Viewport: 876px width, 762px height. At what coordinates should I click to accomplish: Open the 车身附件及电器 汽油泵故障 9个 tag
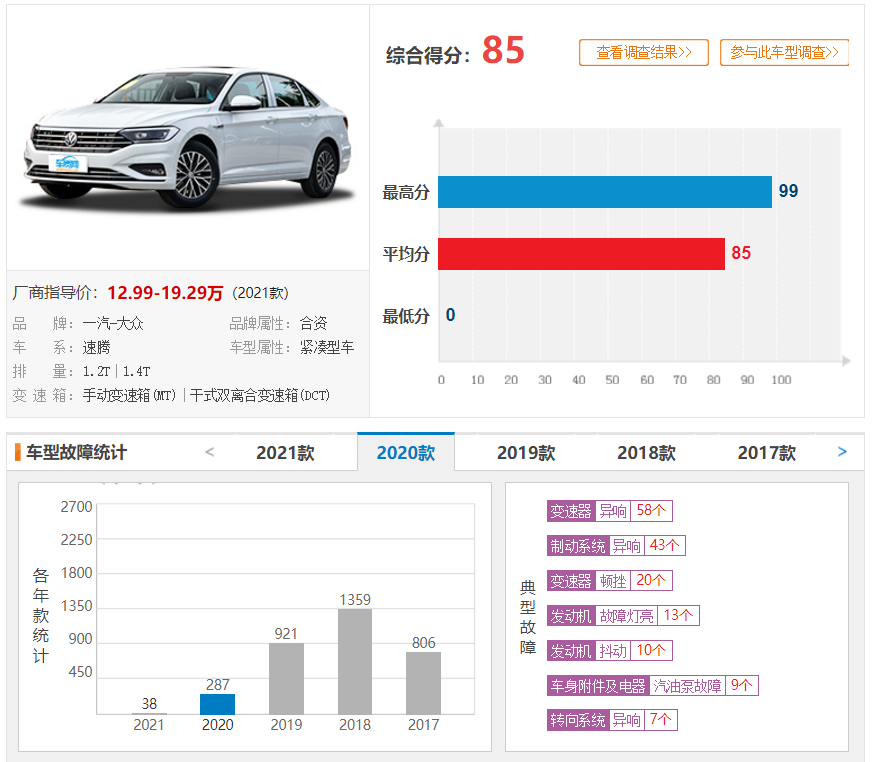pyautogui.click(x=653, y=685)
